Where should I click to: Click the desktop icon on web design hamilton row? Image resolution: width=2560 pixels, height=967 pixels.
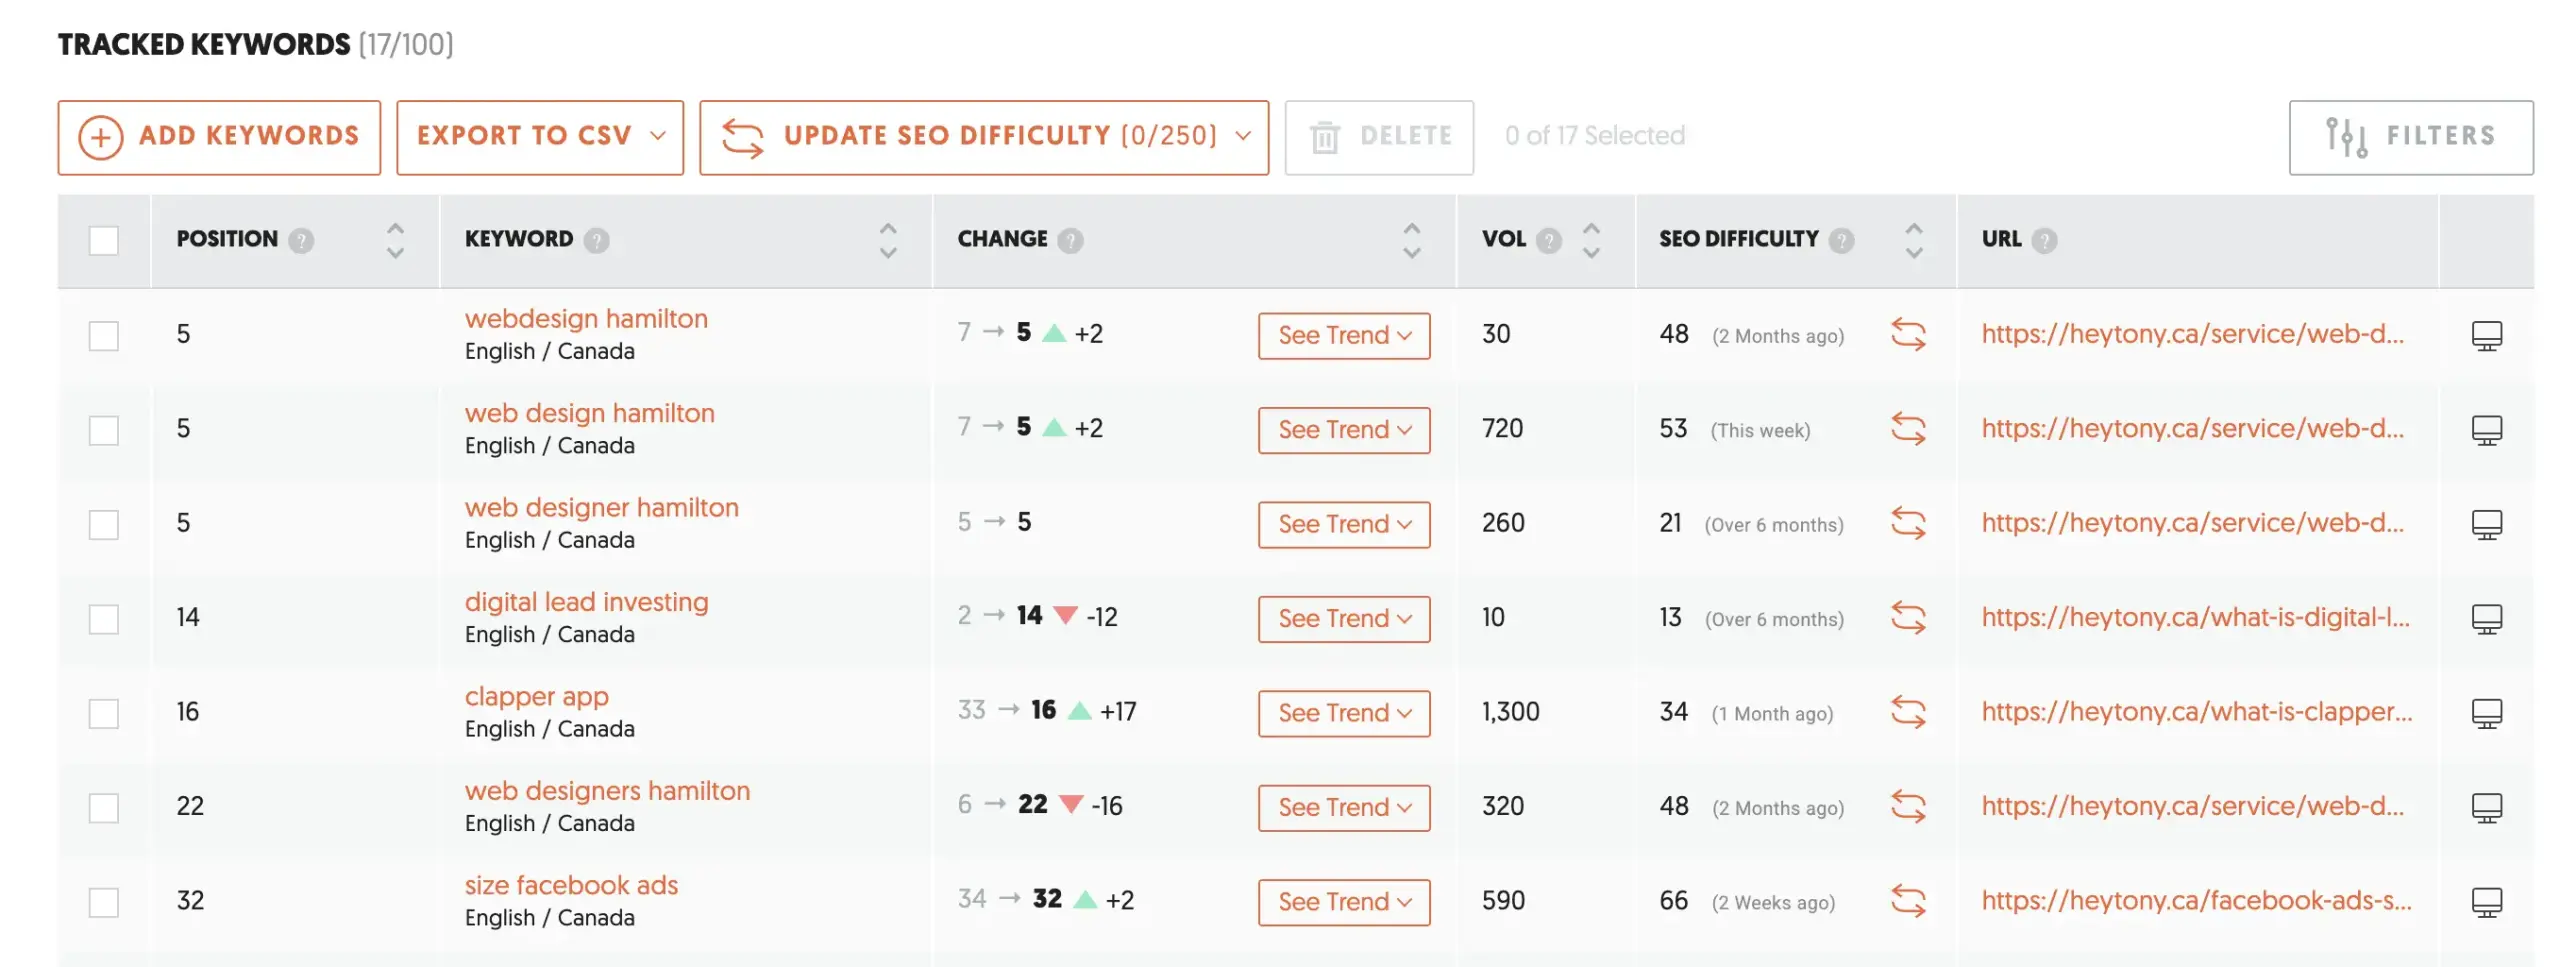click(x=2487, y=429)
